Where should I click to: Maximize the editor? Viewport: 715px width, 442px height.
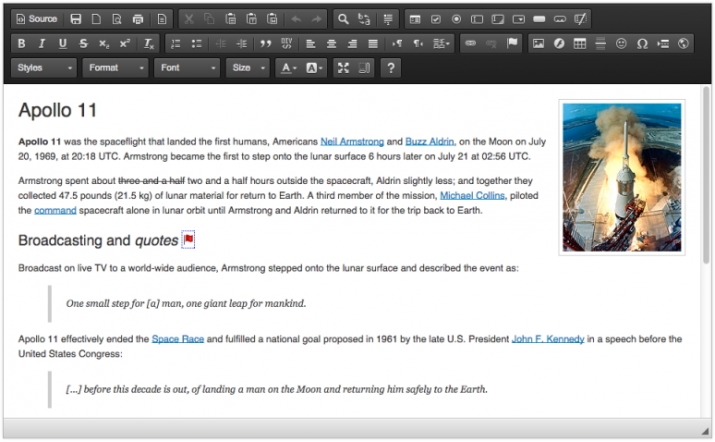point(343,68)
